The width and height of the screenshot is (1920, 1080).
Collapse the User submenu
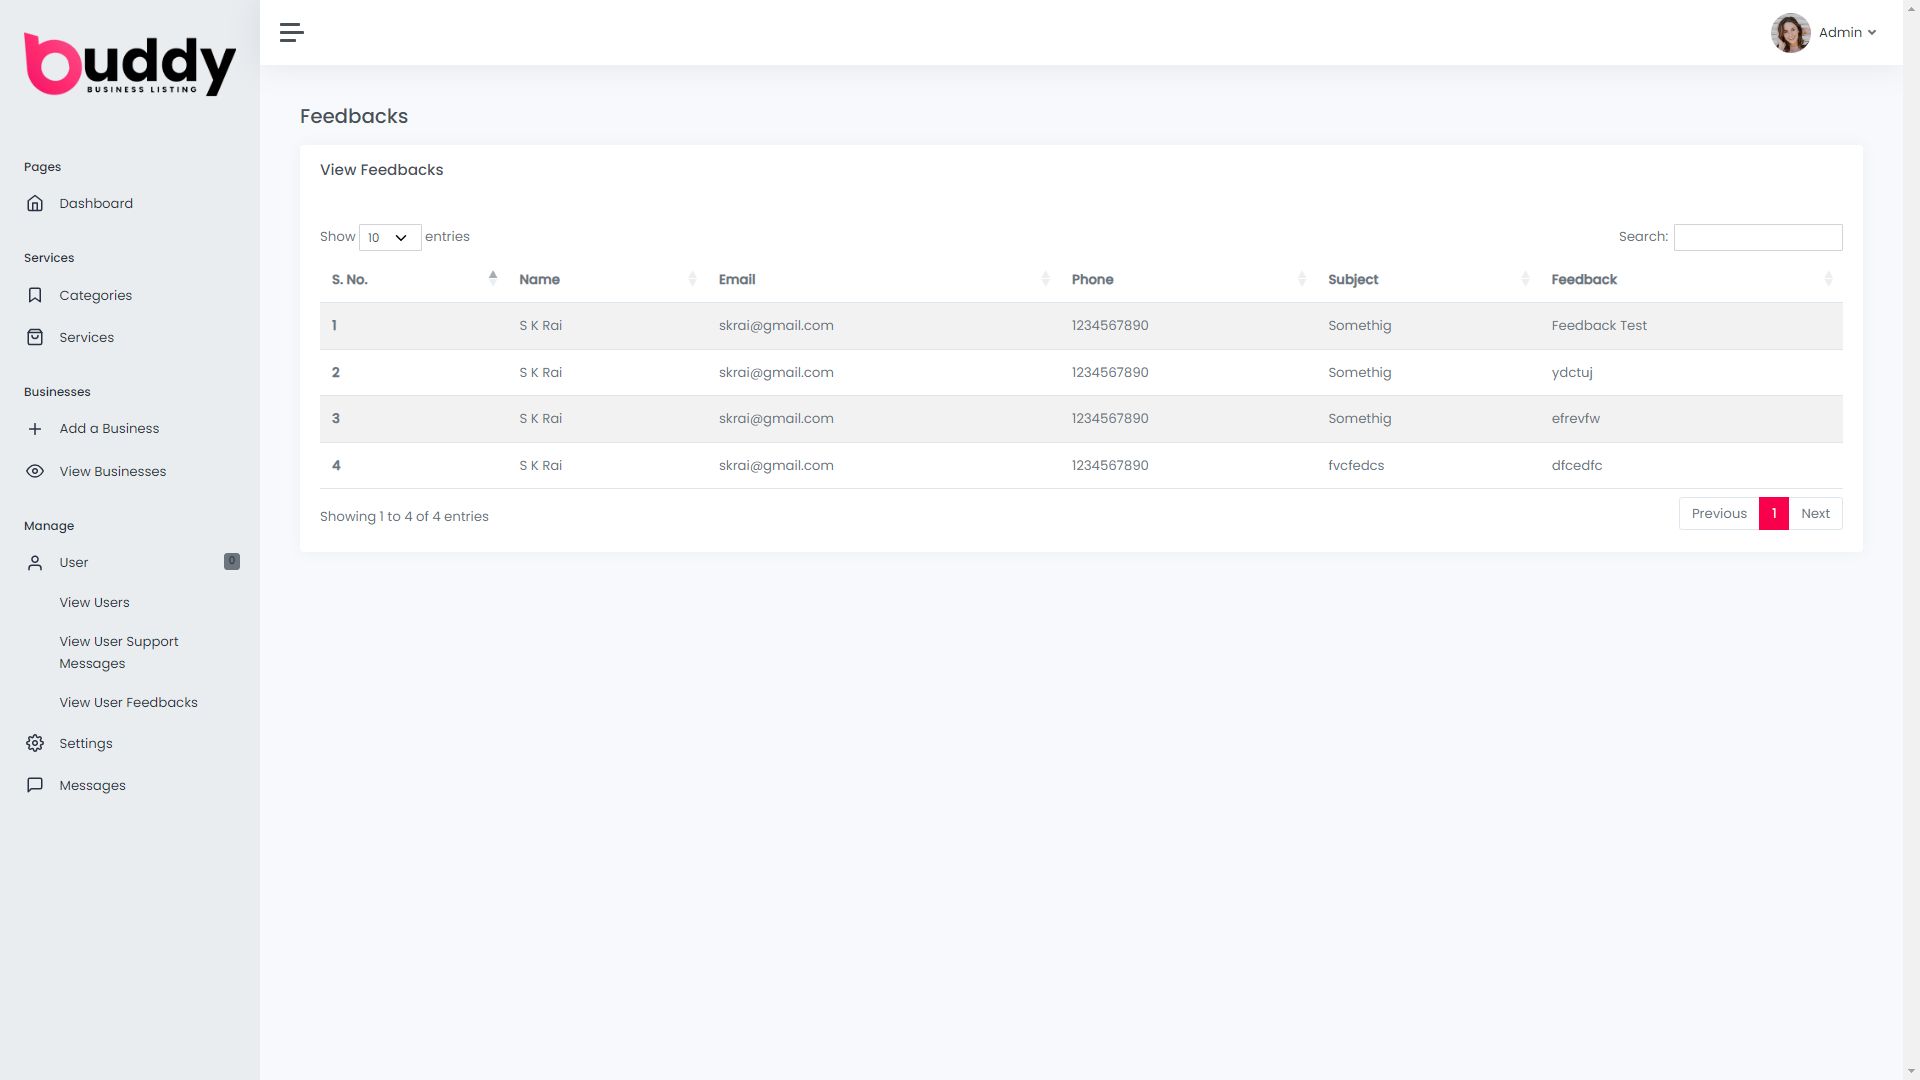(74, 562)
